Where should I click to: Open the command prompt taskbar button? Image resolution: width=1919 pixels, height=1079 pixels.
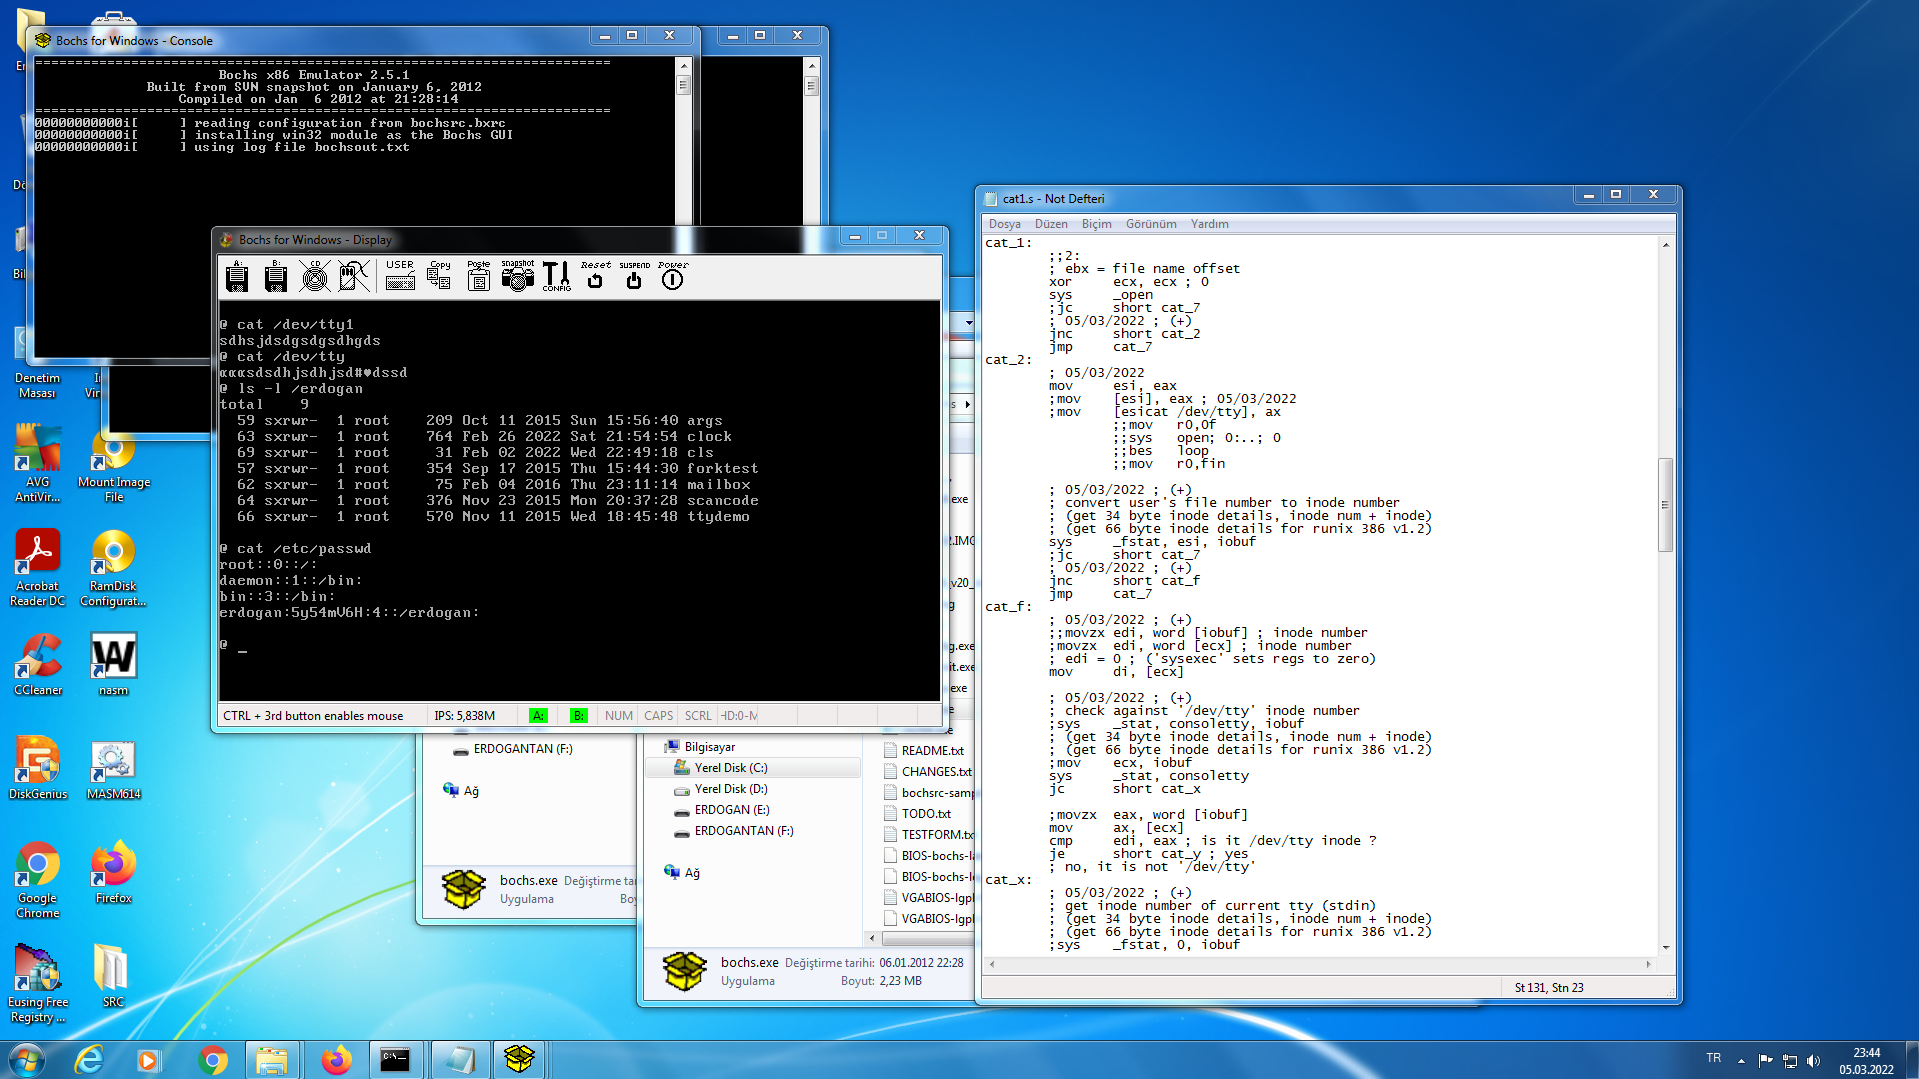(x=396, y=1059)
